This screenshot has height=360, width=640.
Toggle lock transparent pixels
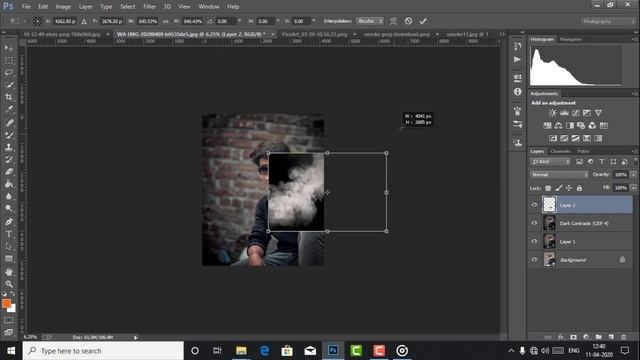[548, 188]
